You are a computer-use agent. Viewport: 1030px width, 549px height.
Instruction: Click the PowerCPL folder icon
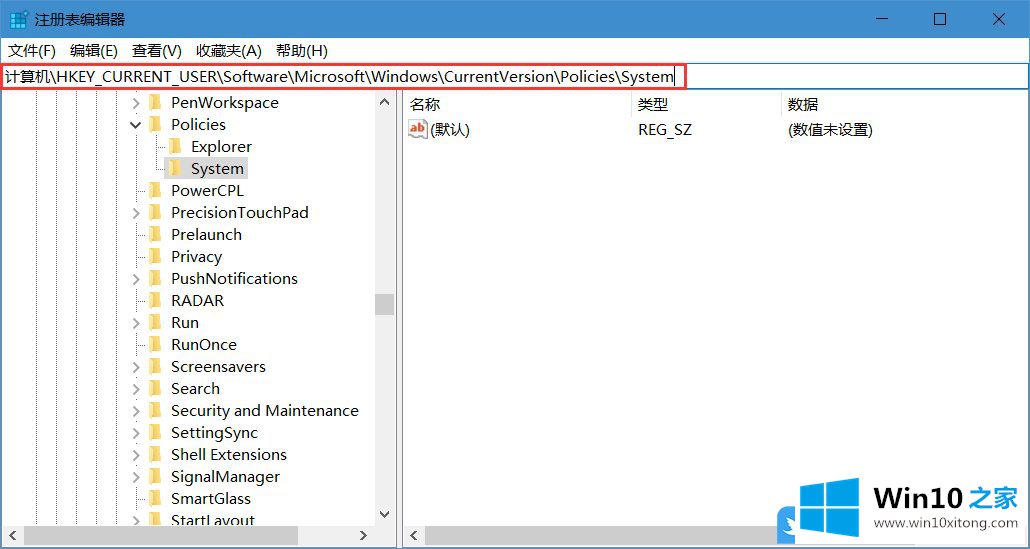155,190
